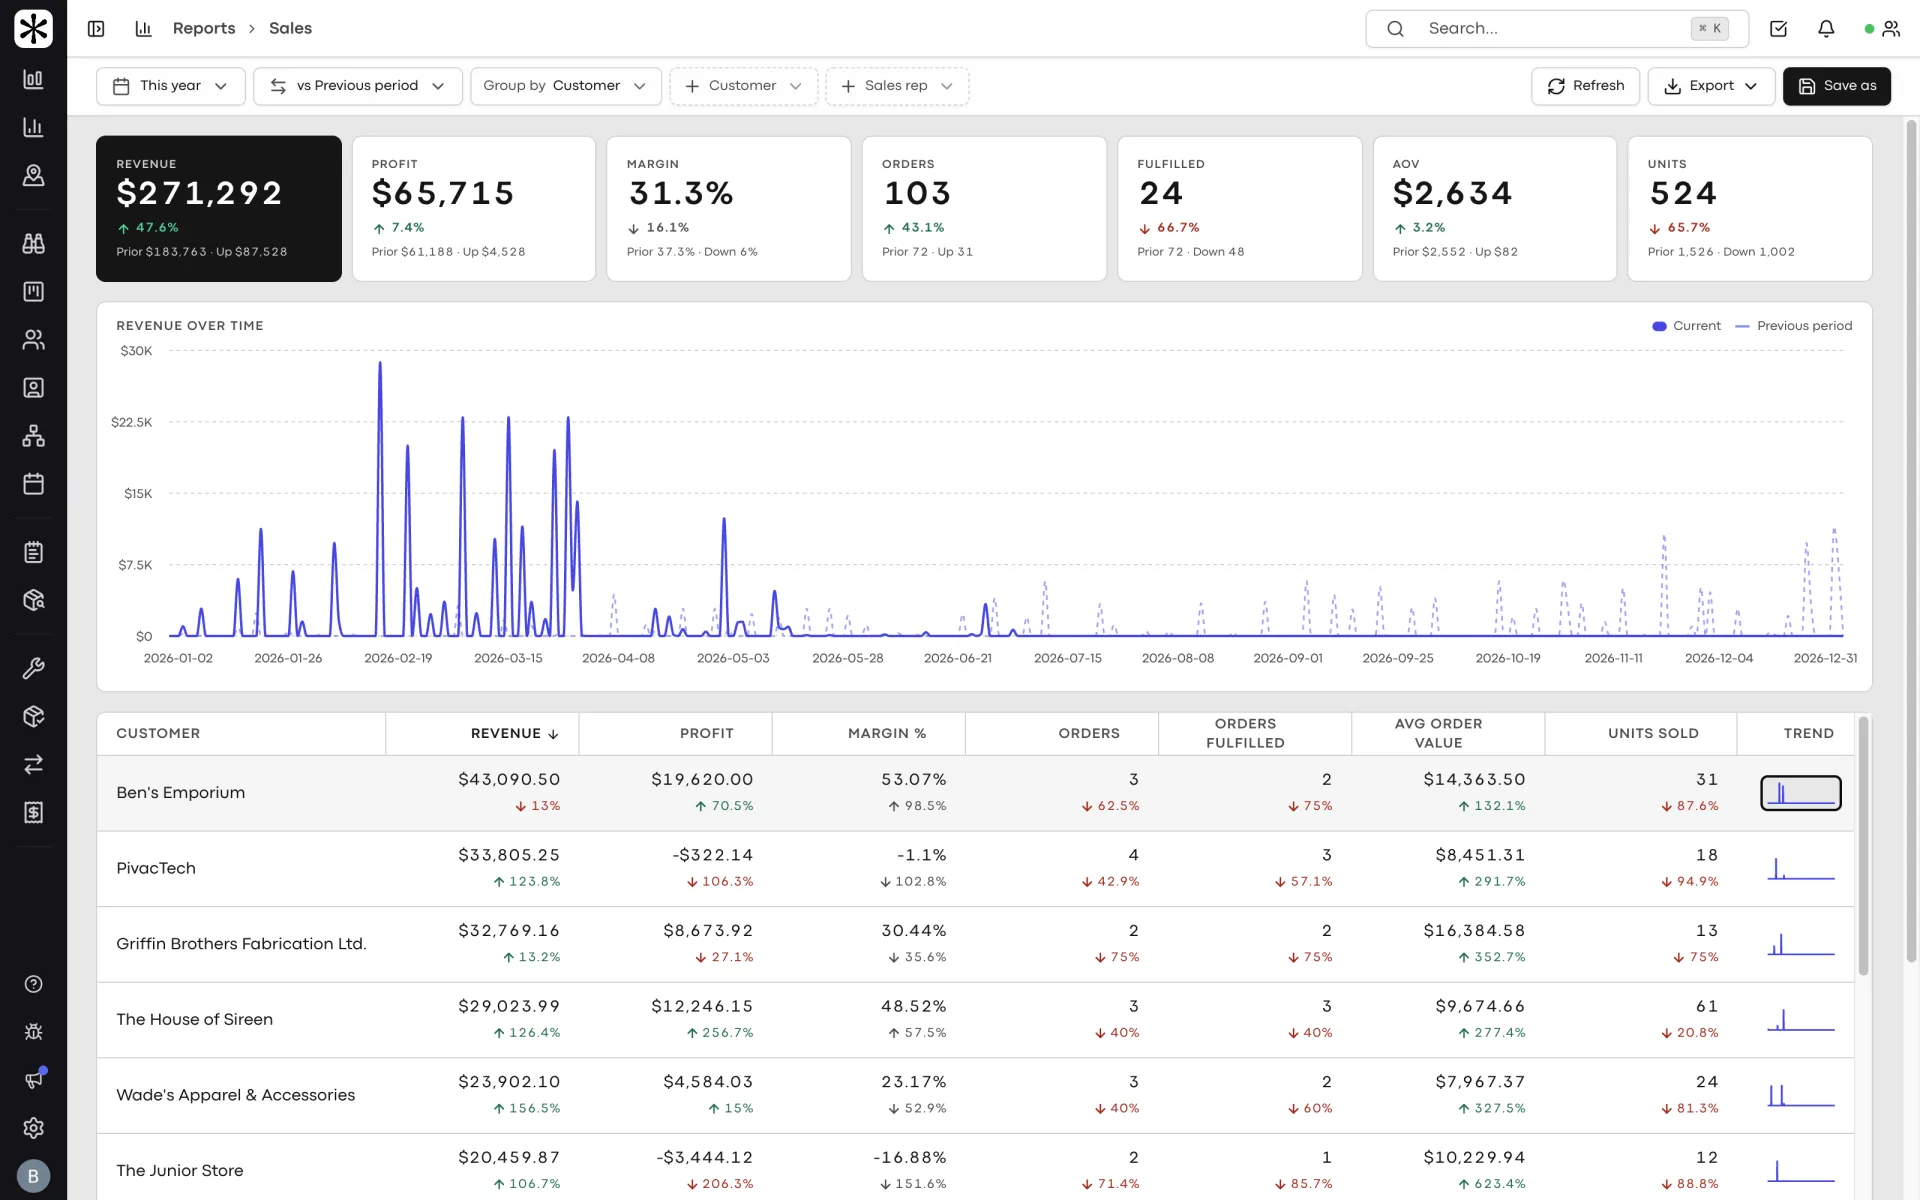Select the Revenue metric card
This screenshot has width=1920, height=1200.
[219, 209]
